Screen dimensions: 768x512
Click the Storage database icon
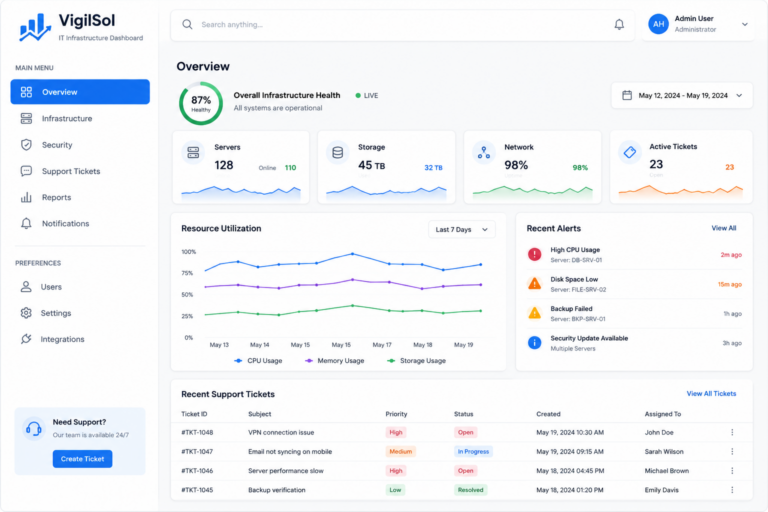(x=337, y=153)
